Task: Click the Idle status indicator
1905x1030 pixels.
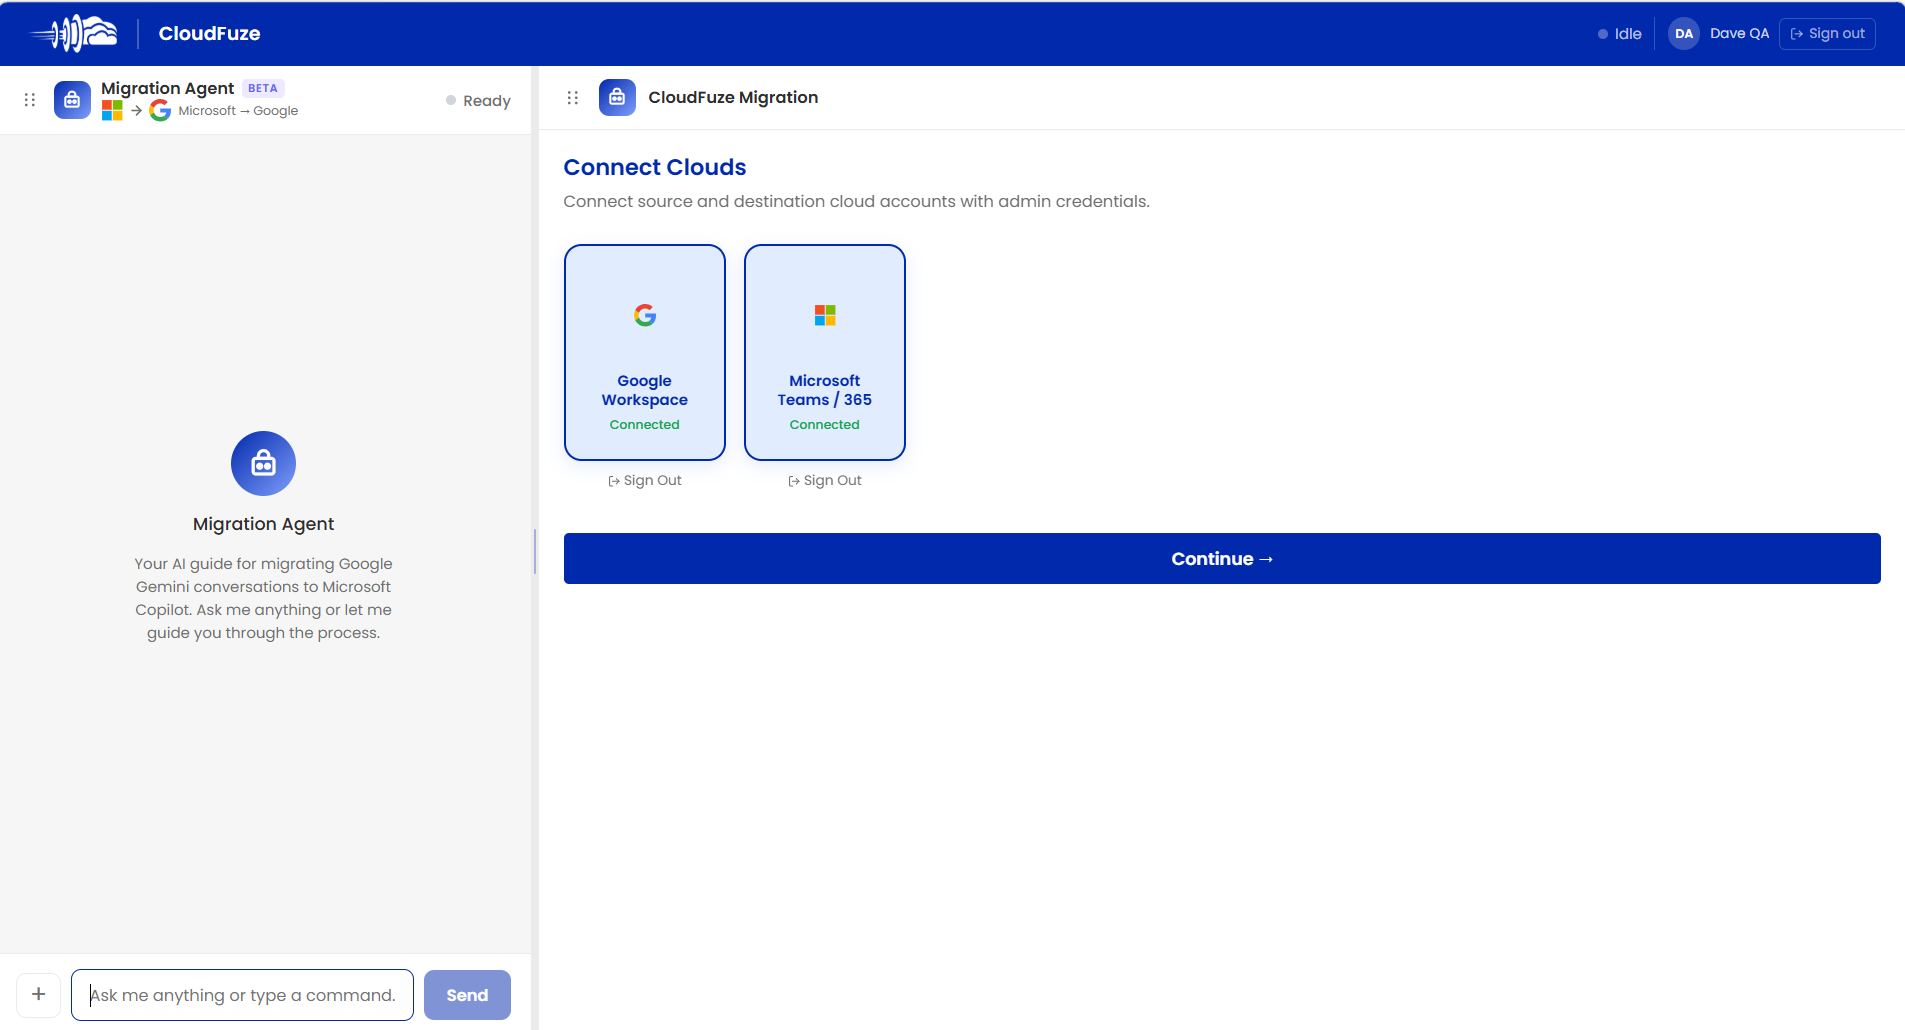Action: pos(1620,34)
